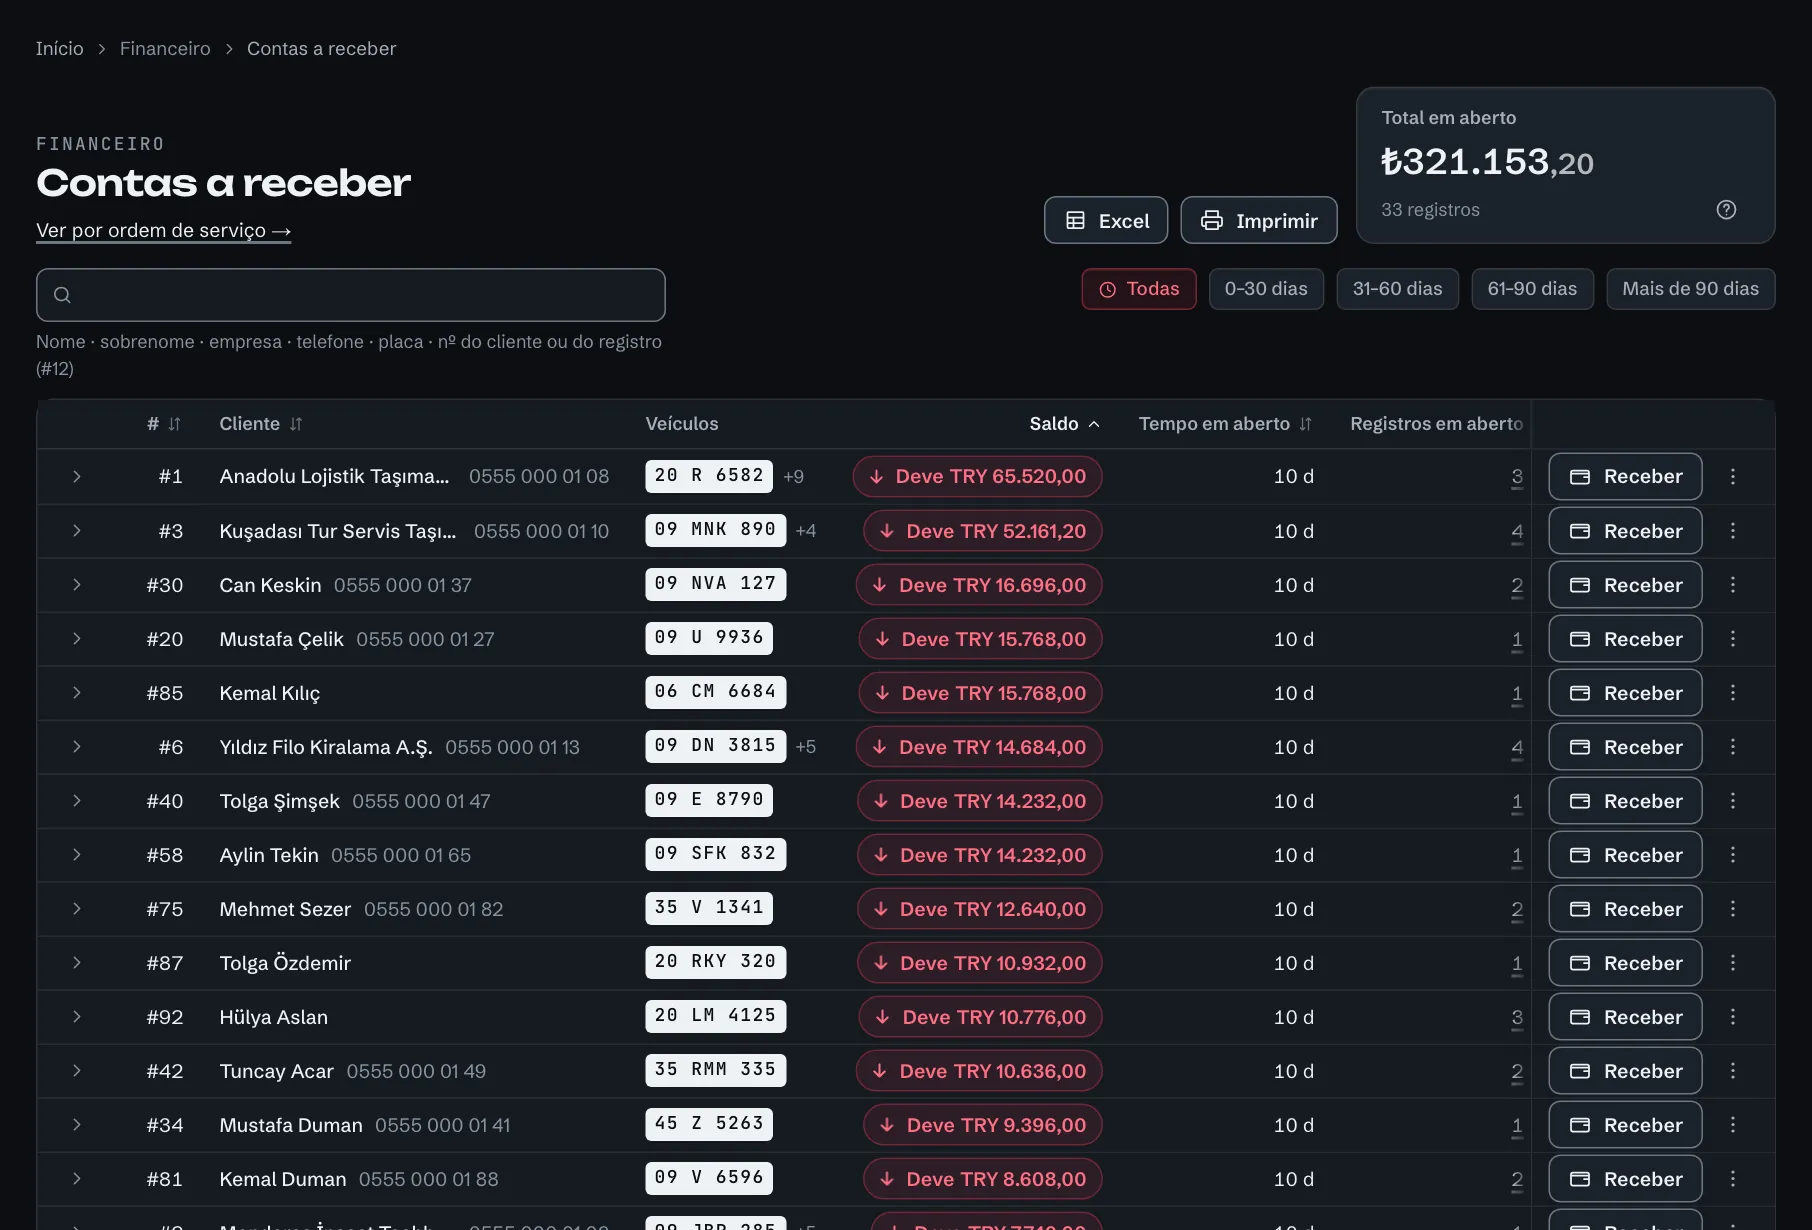The width and height of the screenshot is (1812, 1230).
Task: Show the +9 more vehicles for Anadolu Lojistik
Action: (x=794, y=477)
